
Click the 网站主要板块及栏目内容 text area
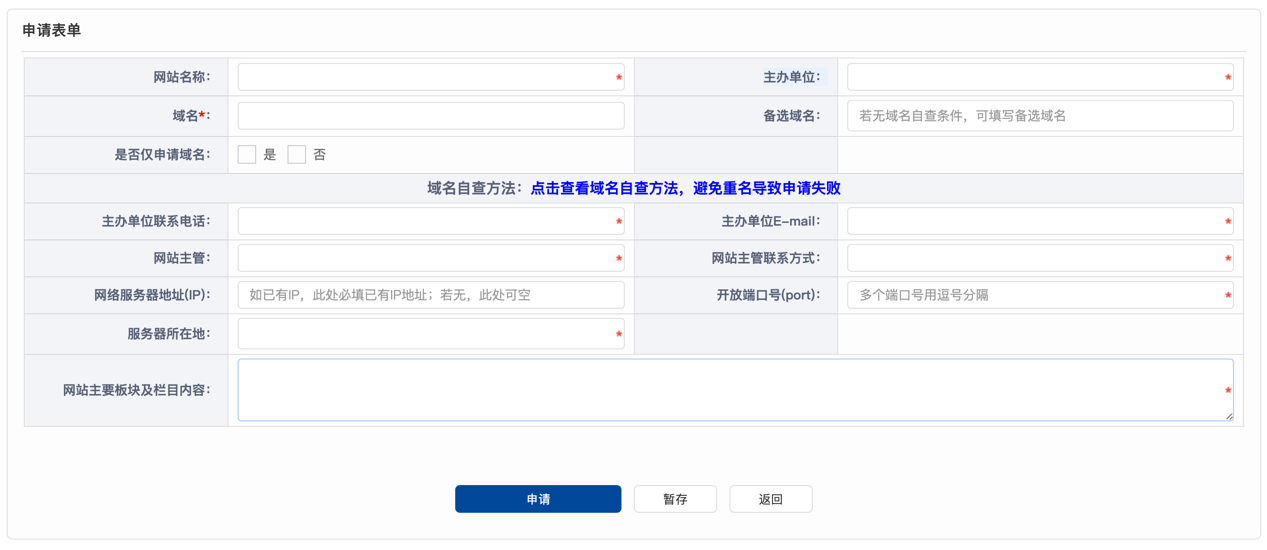click(x=735, y=390)
